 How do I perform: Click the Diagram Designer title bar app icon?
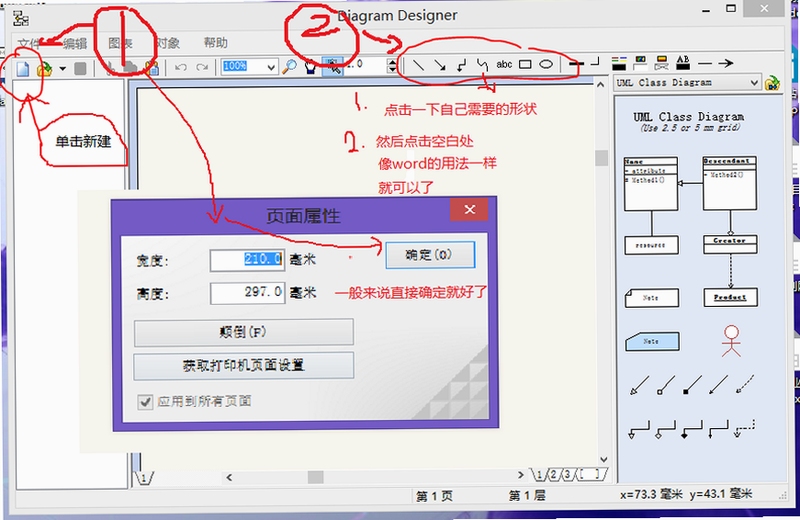click(21, 19)
